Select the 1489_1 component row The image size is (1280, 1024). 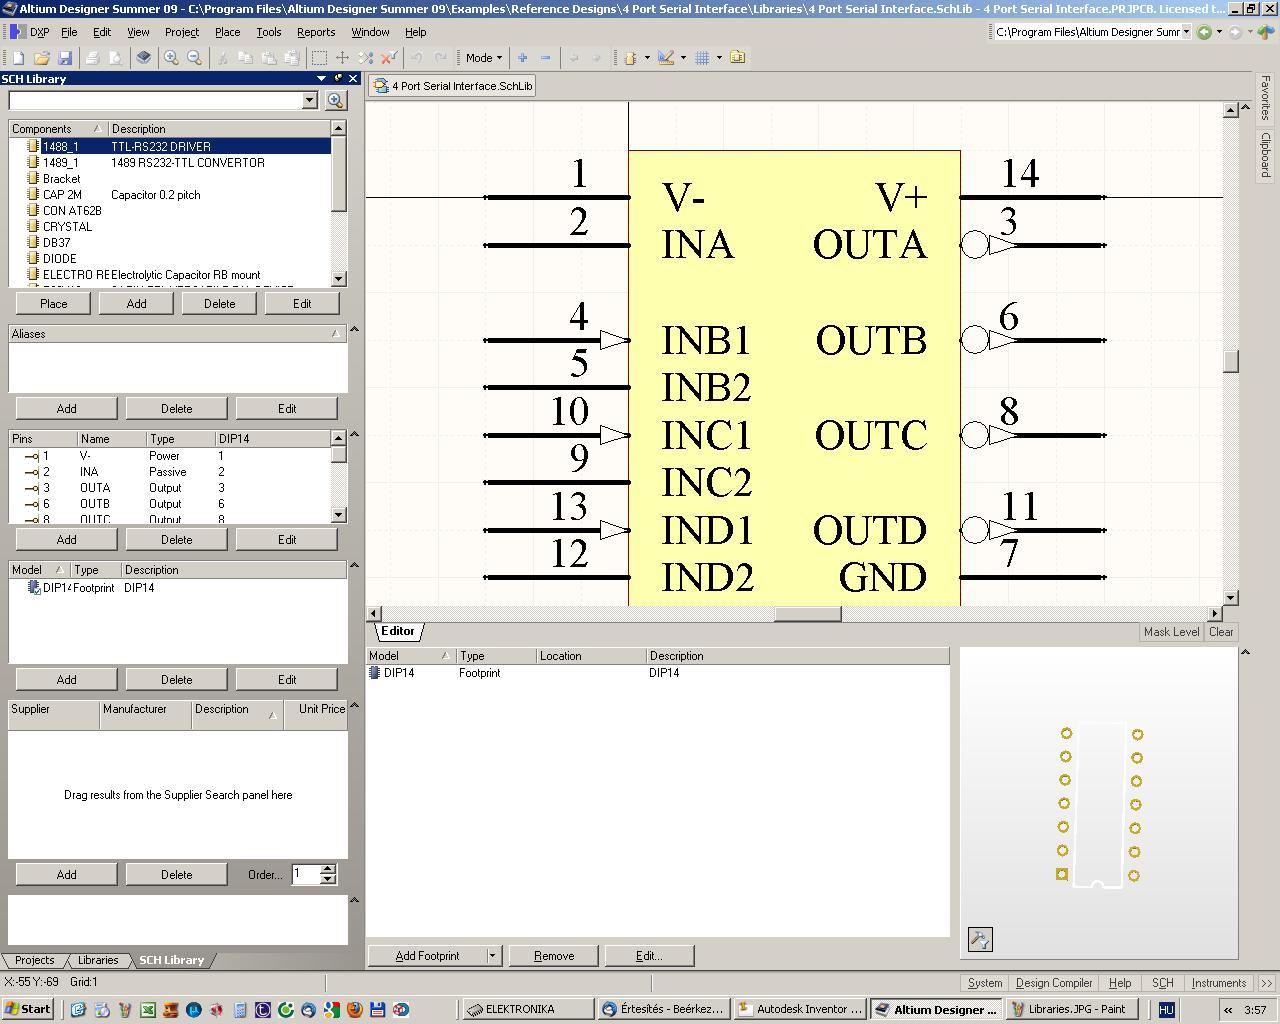170,162
